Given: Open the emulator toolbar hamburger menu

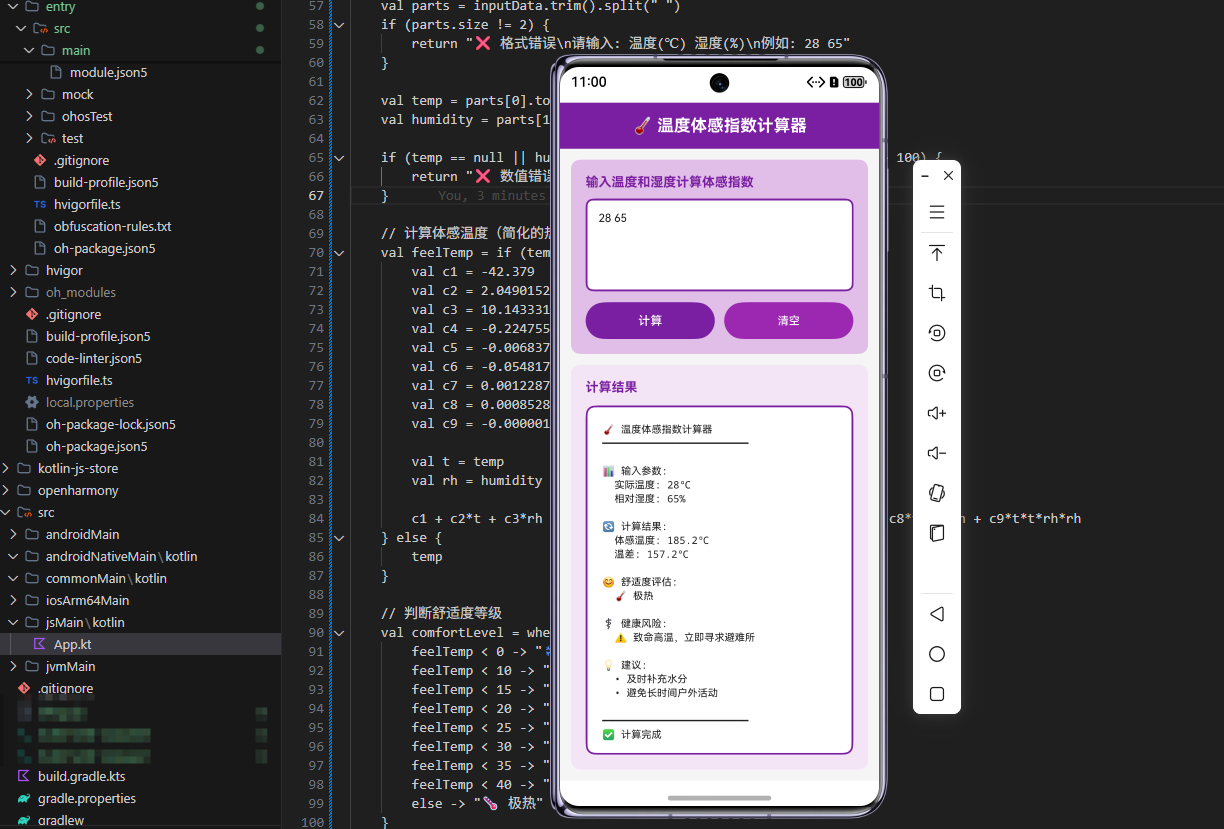Looking at the screenshot, I should pos(937,213).
